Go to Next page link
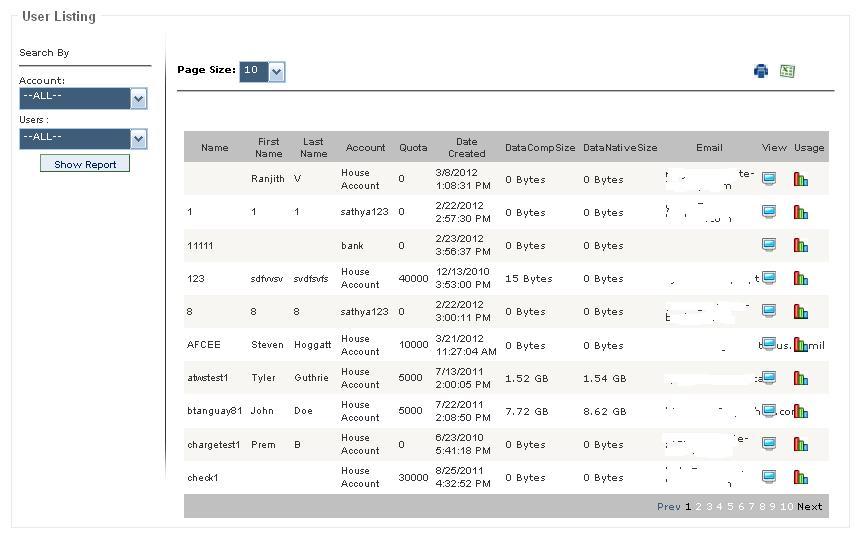Viewport: 860px width, 539px height. 810,507
